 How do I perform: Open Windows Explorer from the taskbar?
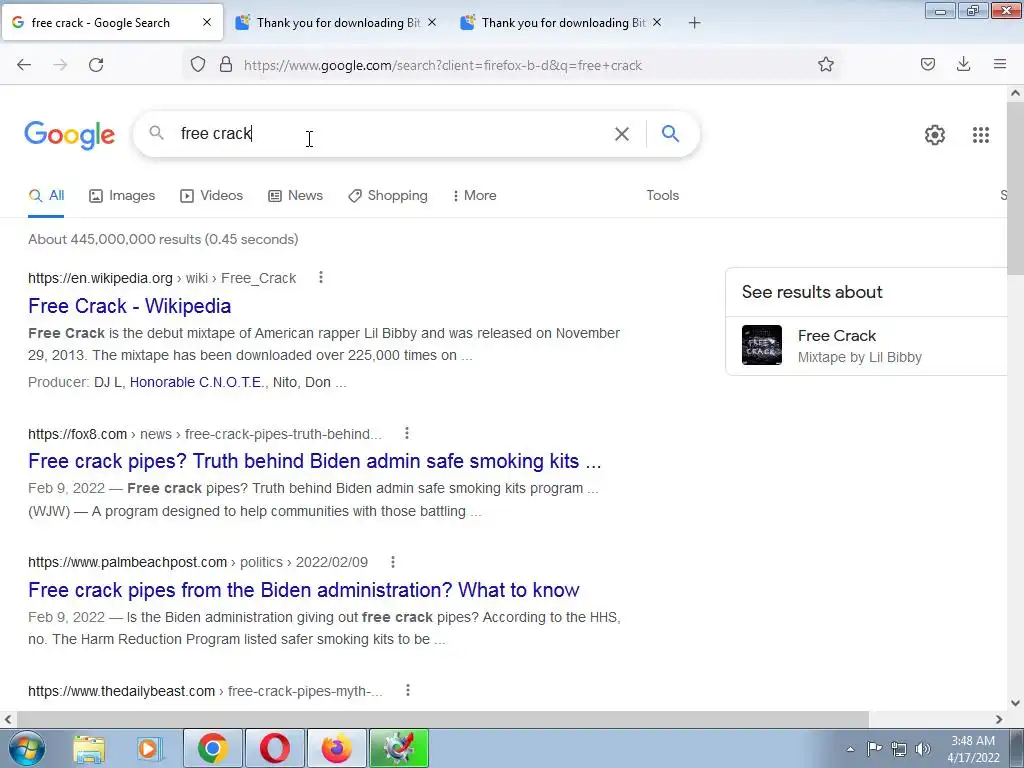[x=89, y=749]
